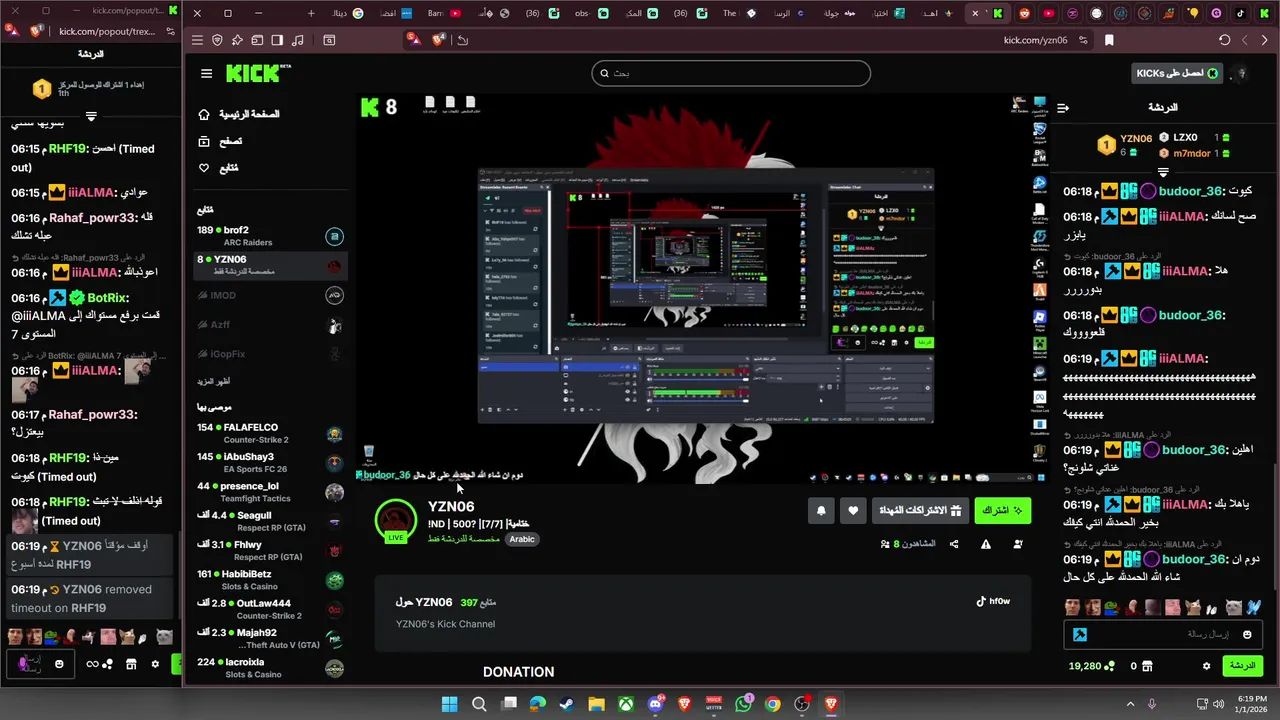Open the hf0w TikTok link
The width and height of the screenshot is (1280, 720).
[x=993, y=601]
